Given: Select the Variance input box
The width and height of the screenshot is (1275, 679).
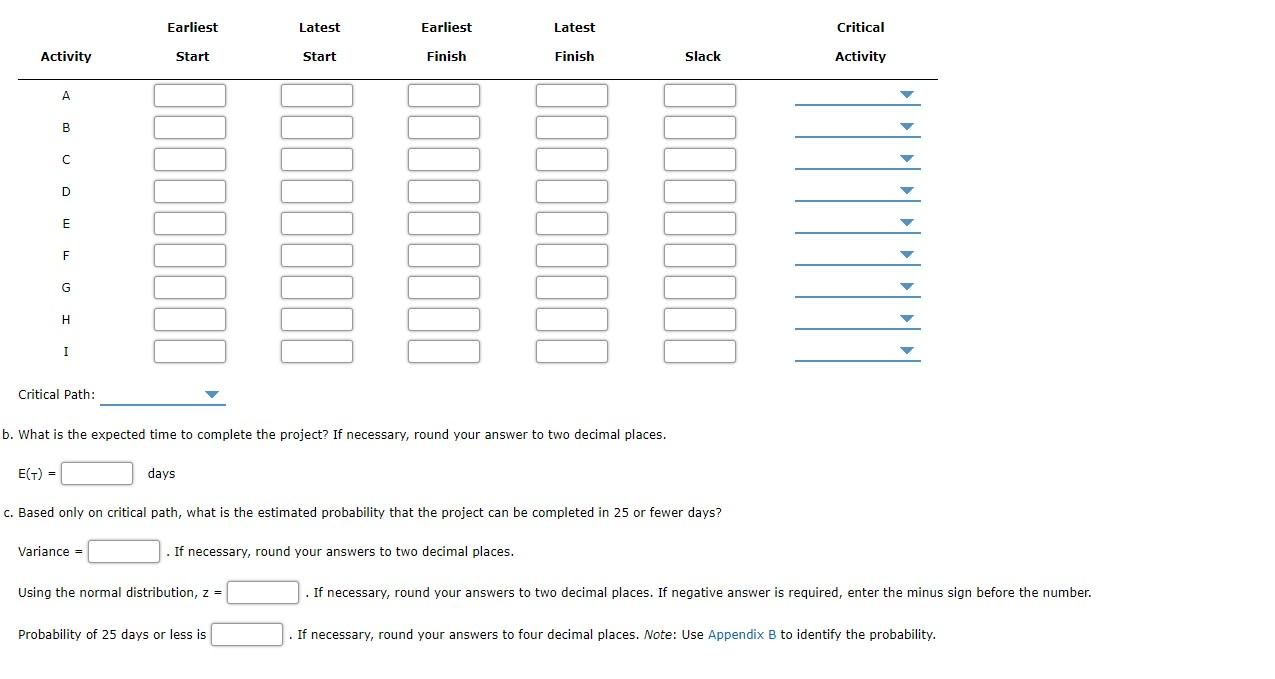Looking at the screenshot, I should tap(123, 550).
